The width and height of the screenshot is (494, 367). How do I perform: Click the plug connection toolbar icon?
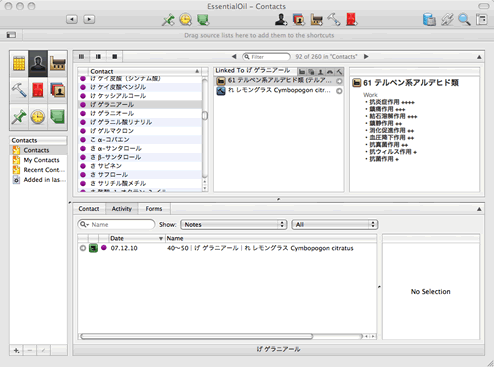(x=447, y=20)
